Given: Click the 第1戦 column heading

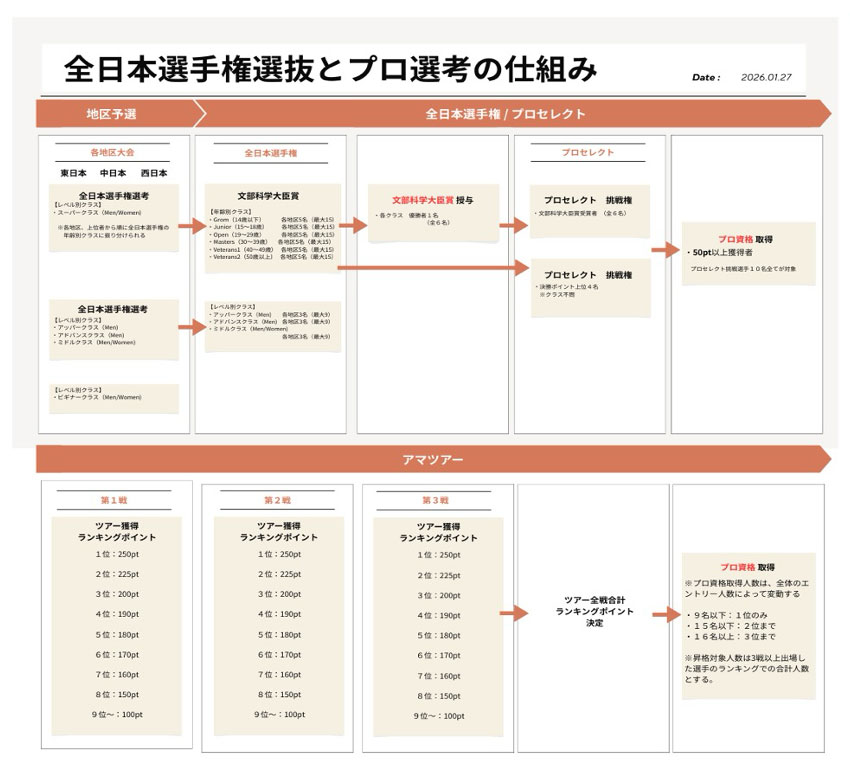Looking at the screenshot, I should [114, 500].
